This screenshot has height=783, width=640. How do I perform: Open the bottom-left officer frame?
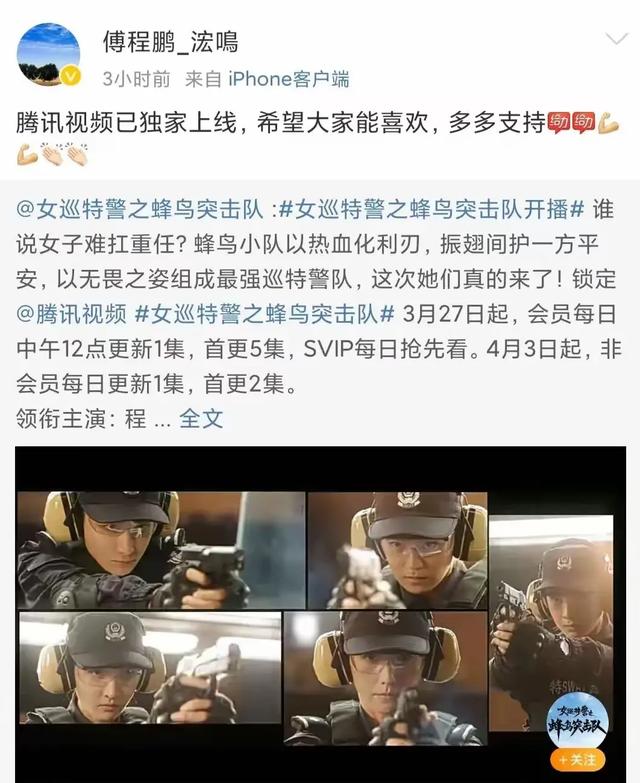(150, 668)
